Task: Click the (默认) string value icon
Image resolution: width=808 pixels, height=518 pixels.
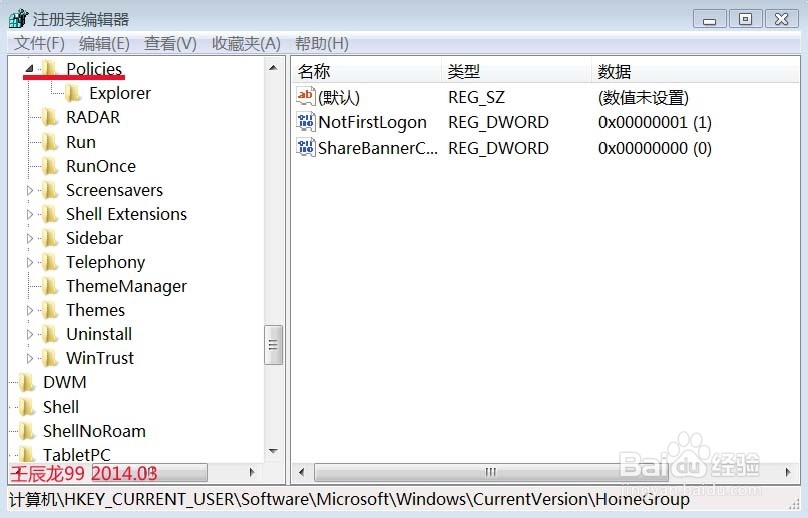Action: 306,96
